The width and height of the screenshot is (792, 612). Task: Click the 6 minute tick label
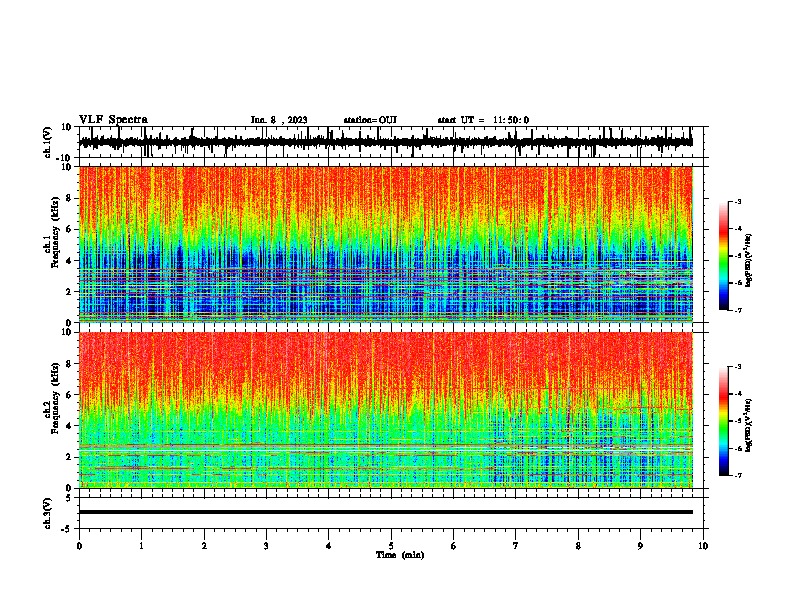point(454,546)
